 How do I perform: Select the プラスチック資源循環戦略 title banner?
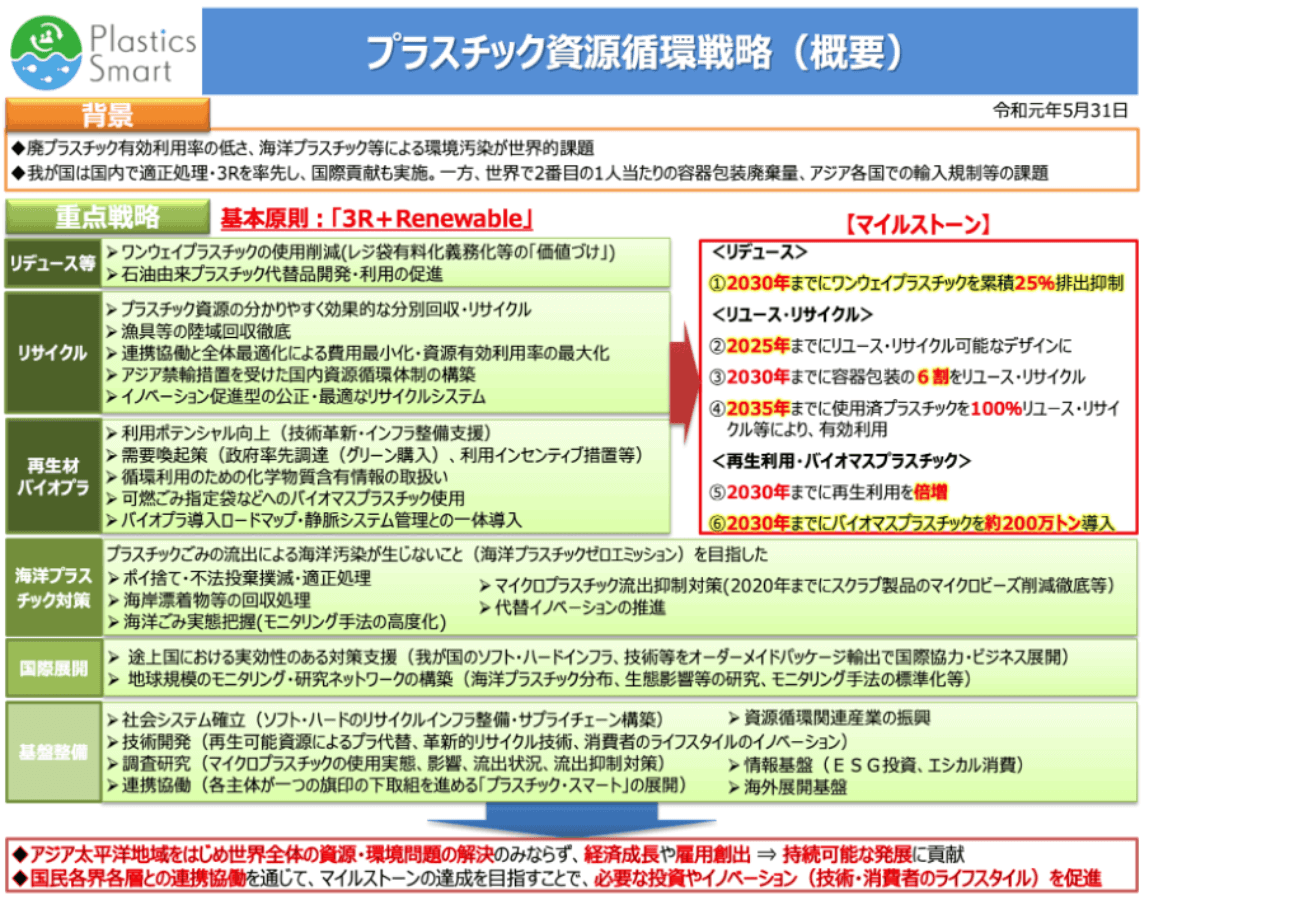pos(669,52)
